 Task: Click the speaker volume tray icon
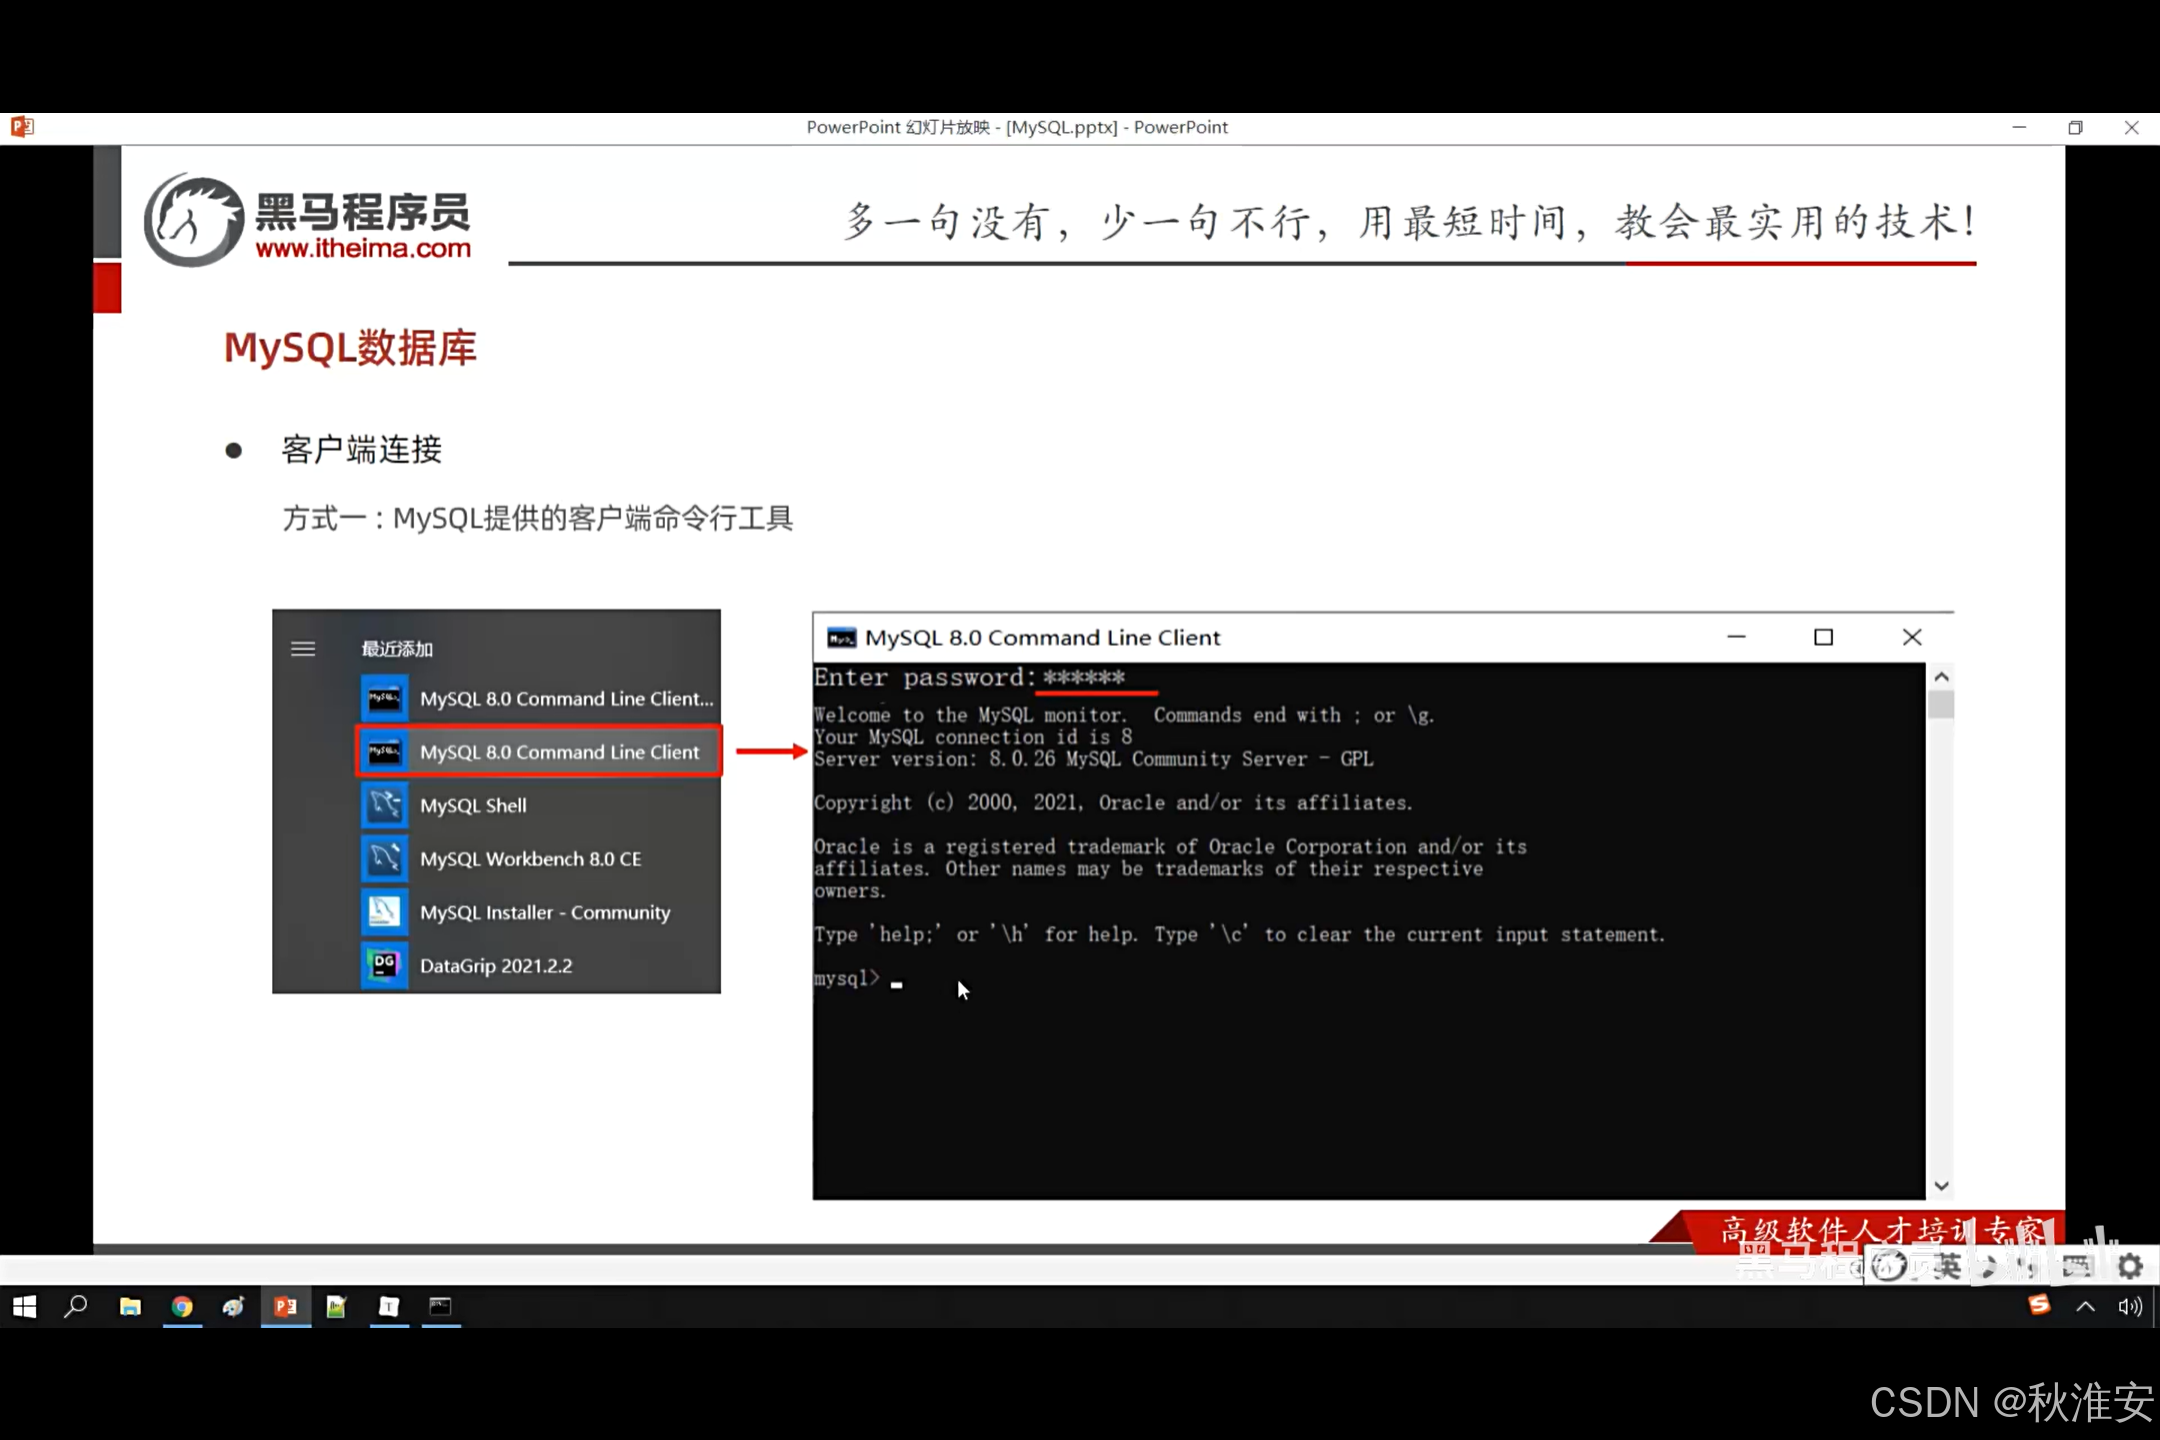2129,1307
